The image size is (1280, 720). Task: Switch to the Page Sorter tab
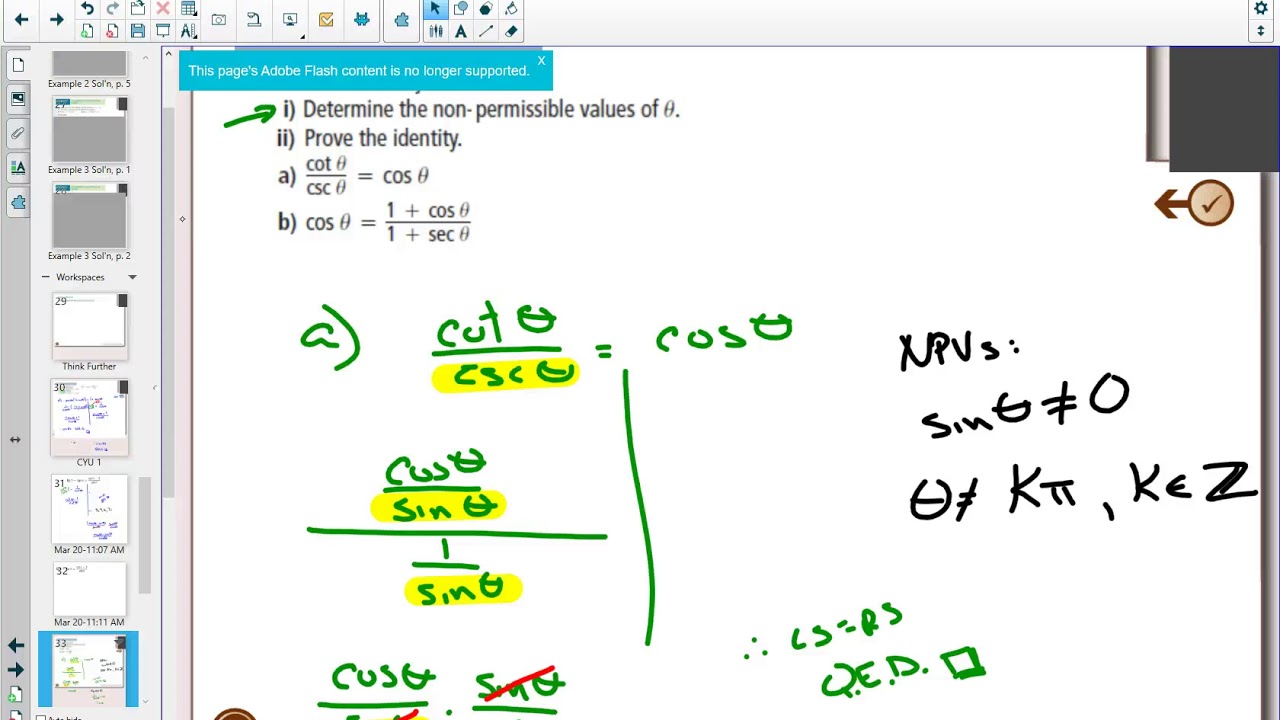tap(18, 65)
